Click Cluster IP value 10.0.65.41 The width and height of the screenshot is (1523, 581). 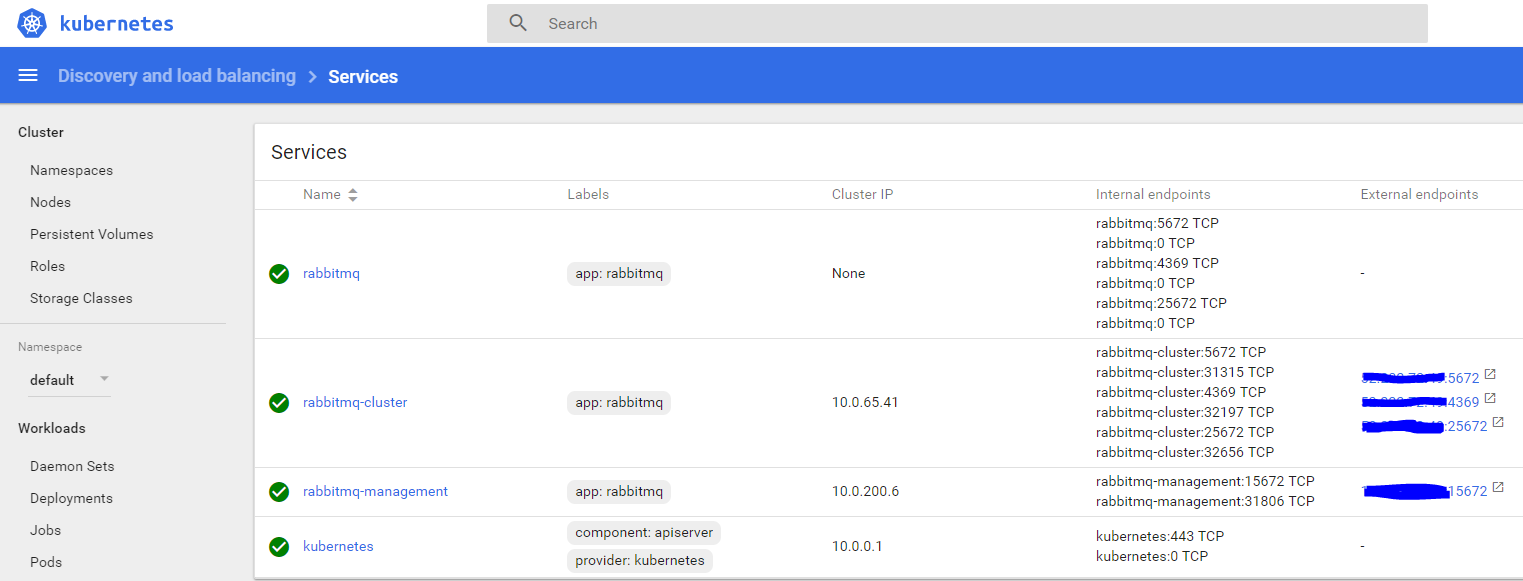click(x=865, y=403)
